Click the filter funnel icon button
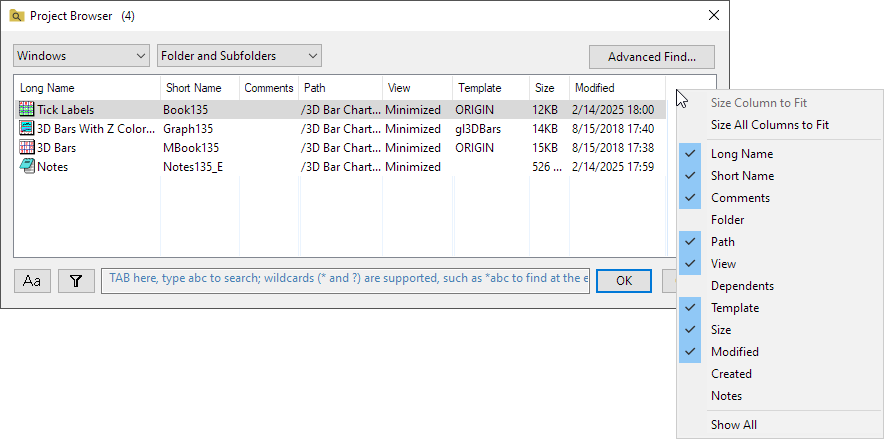The image size is (884, 439). point(75,281)
